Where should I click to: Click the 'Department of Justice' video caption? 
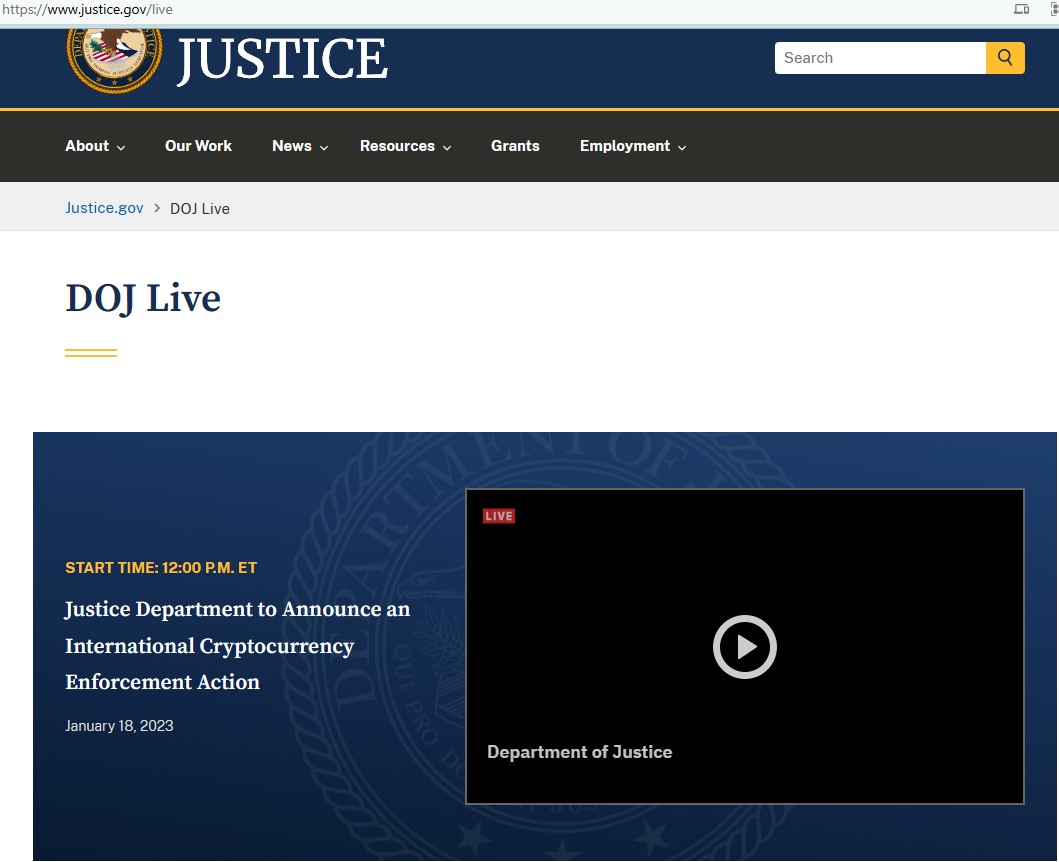point(579,752)
